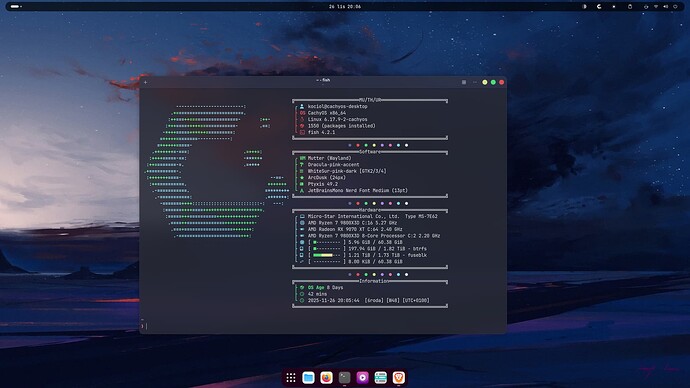Open Firefox from the dock
Screen dimensions: 690x388
click(327, 377)
